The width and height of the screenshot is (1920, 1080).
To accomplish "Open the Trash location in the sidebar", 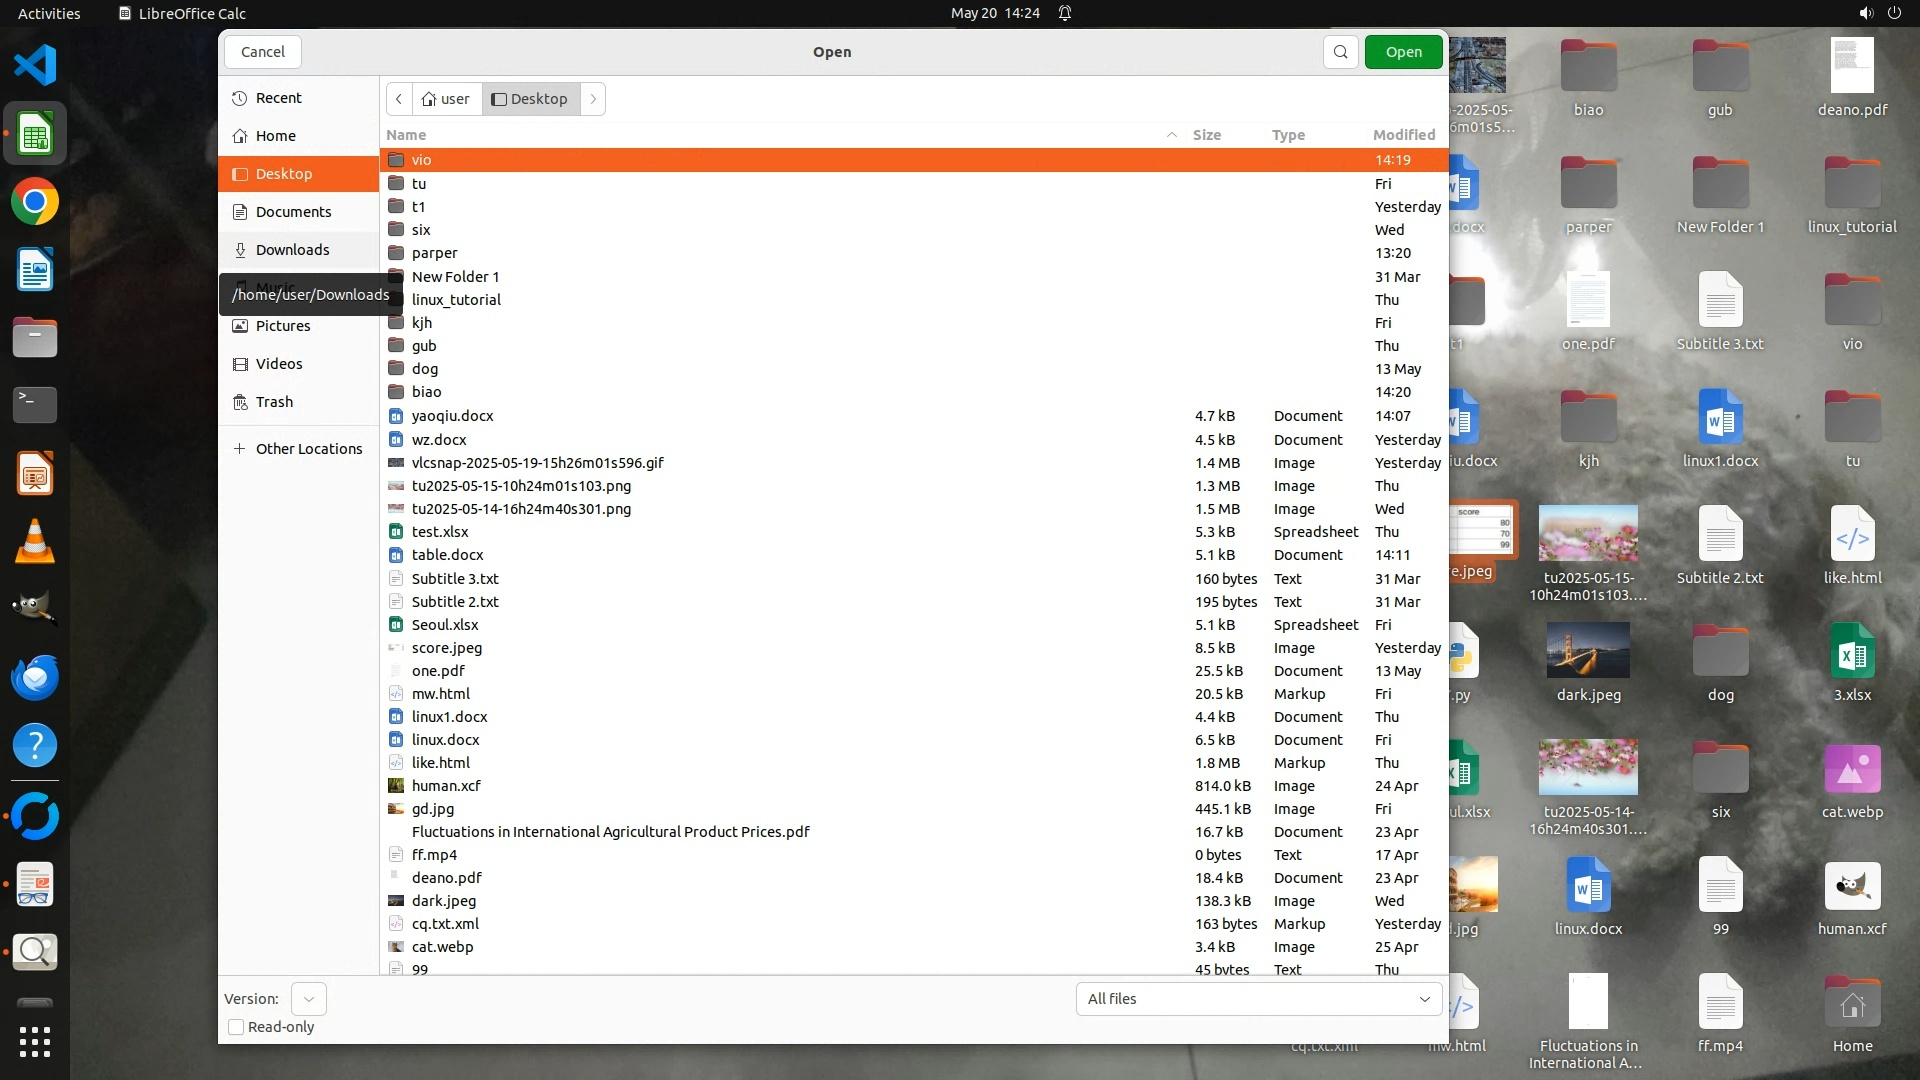I will pos(273,402).
